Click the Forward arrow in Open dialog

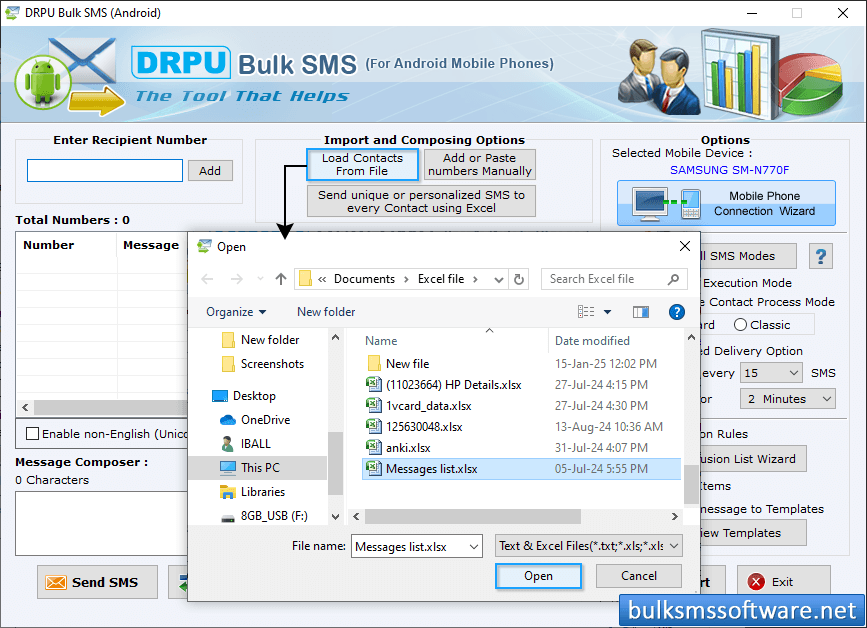237,279
